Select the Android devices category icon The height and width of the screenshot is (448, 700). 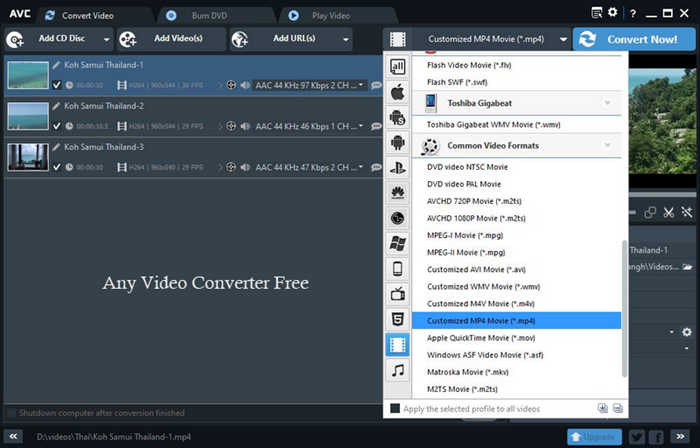coord(397,143)
